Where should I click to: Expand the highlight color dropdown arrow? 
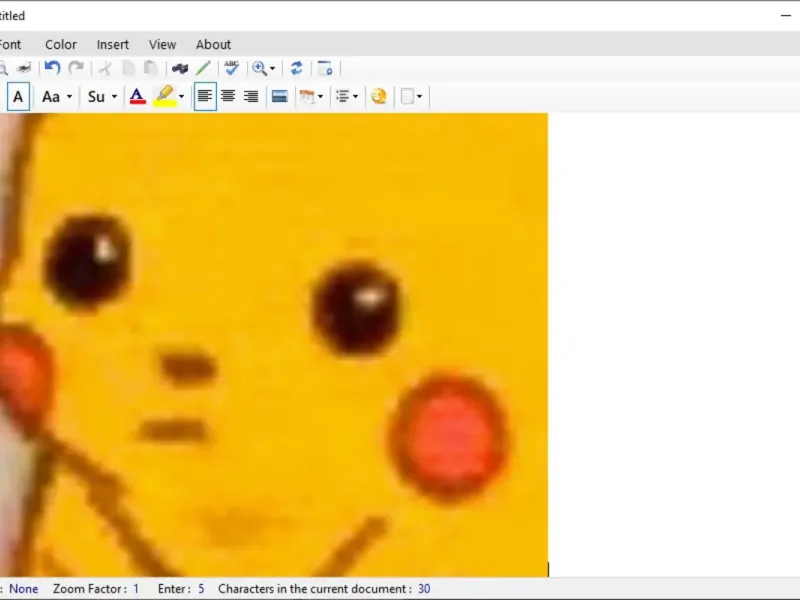[181, 98]
